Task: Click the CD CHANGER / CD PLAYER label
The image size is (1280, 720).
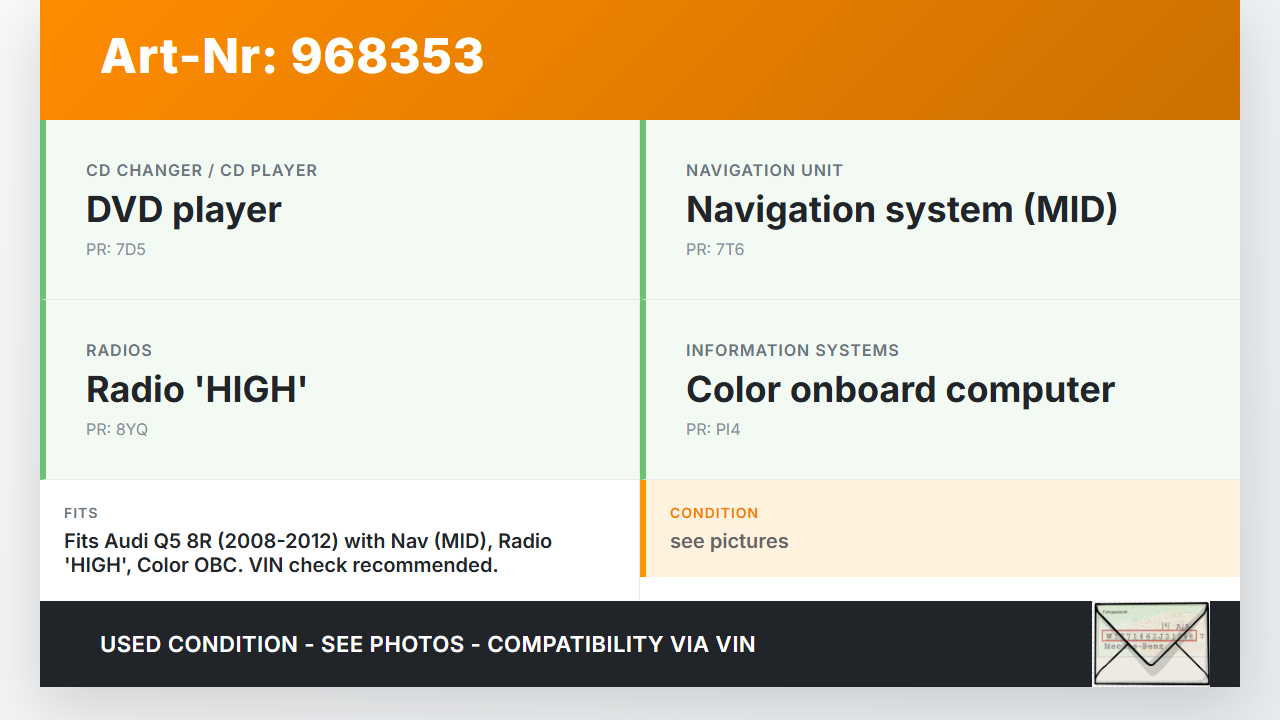Action: tap(201, 170)
